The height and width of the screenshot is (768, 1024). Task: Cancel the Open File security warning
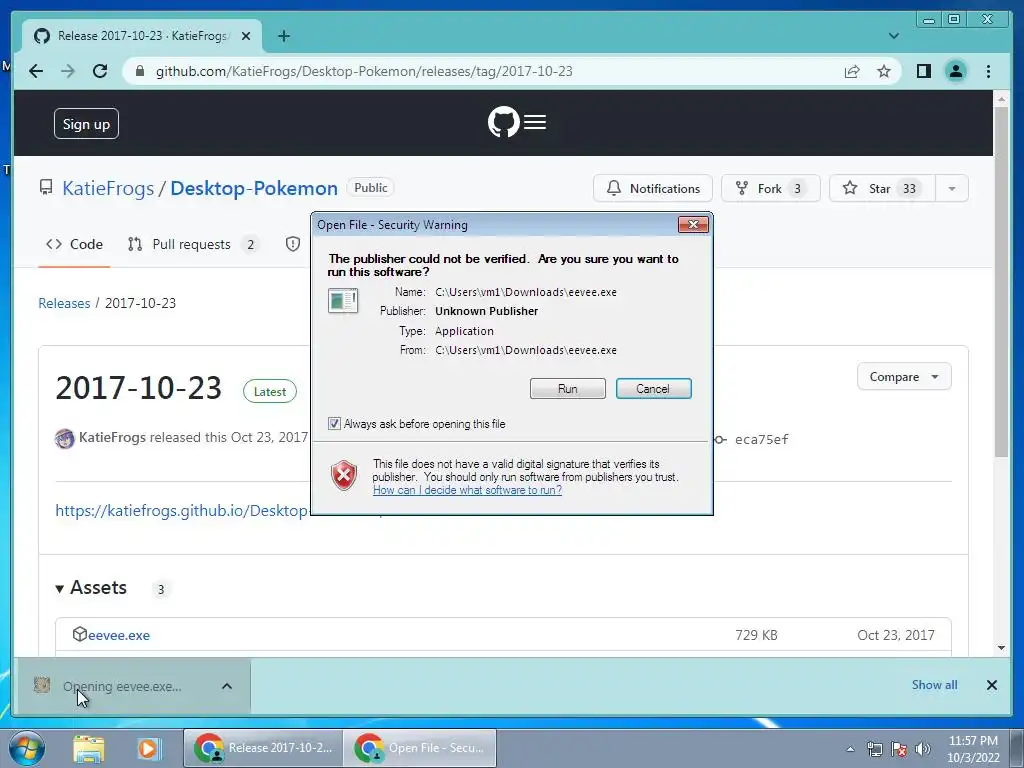click(x=653, y=389)
